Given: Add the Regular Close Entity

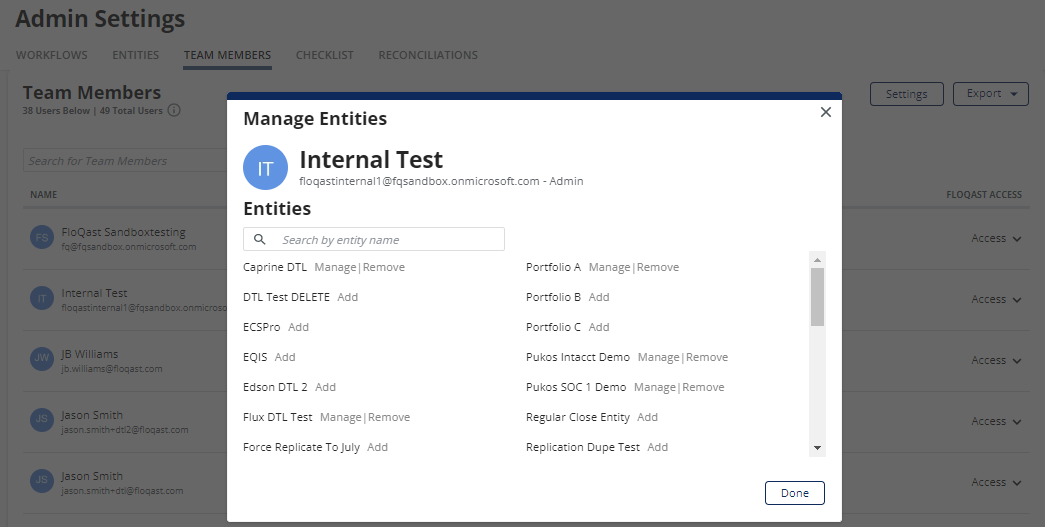Looking at the screenshot, I should (x=647, y=417).
